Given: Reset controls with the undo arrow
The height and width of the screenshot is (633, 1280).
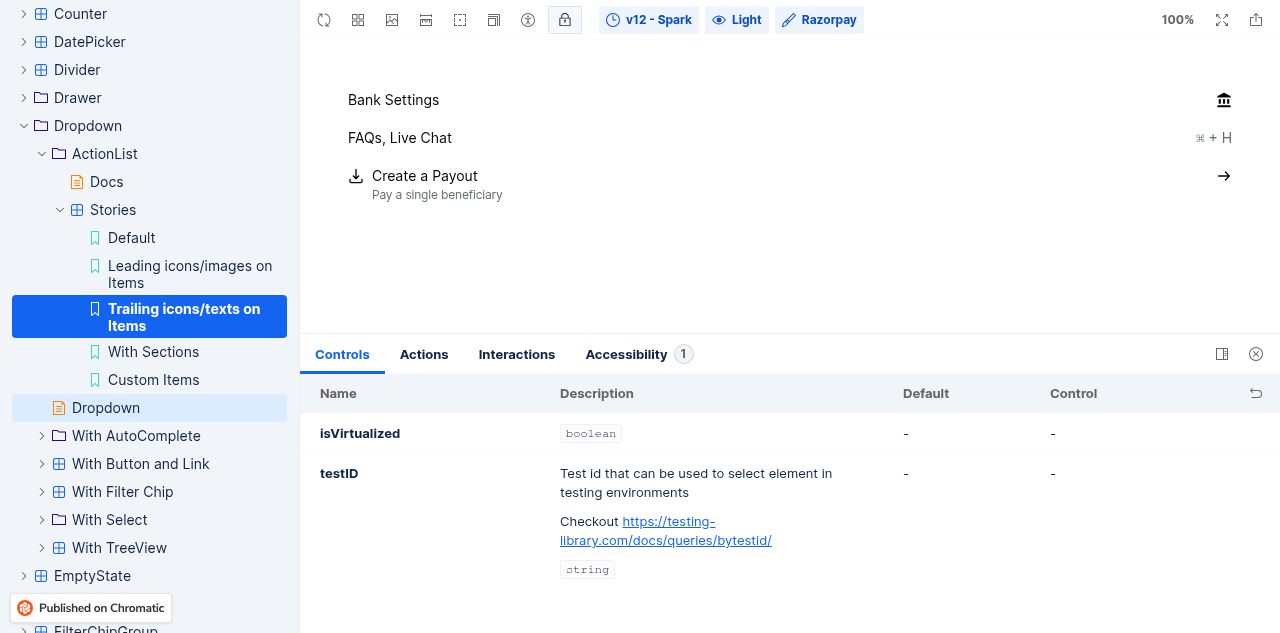Looking at the screenshot, I should pos(1256,394).
